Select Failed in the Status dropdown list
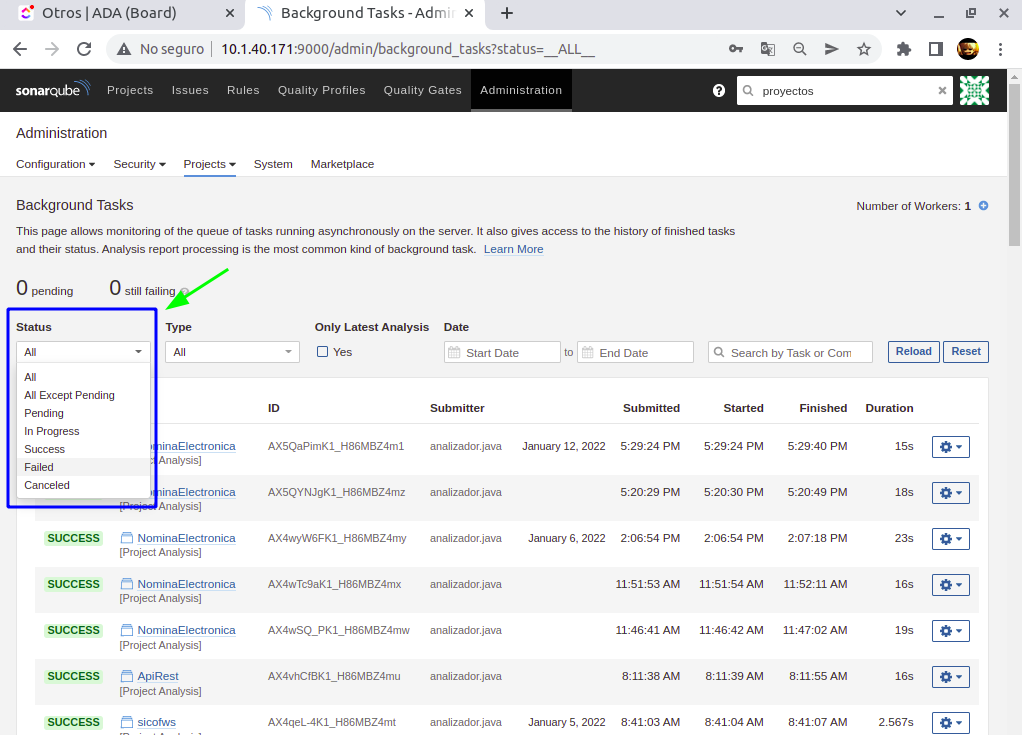This screenshot has height=735, width=1022. (x=39, y=467)
